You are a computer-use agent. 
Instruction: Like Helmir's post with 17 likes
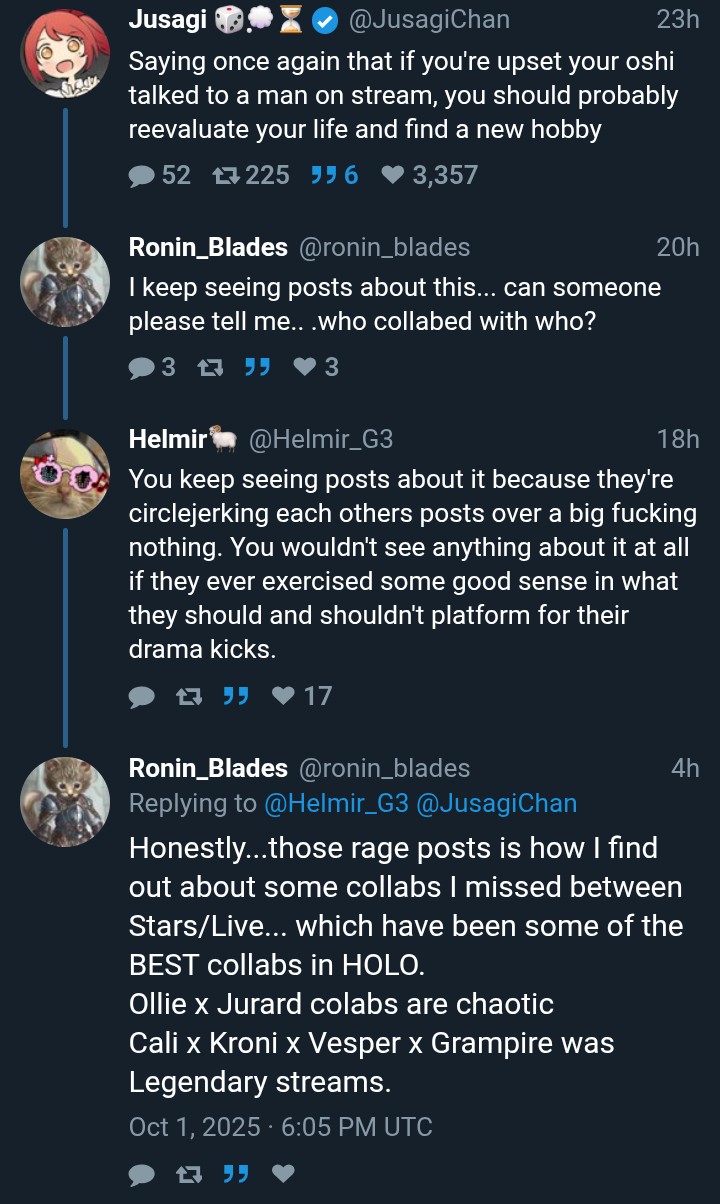(284, 696)
